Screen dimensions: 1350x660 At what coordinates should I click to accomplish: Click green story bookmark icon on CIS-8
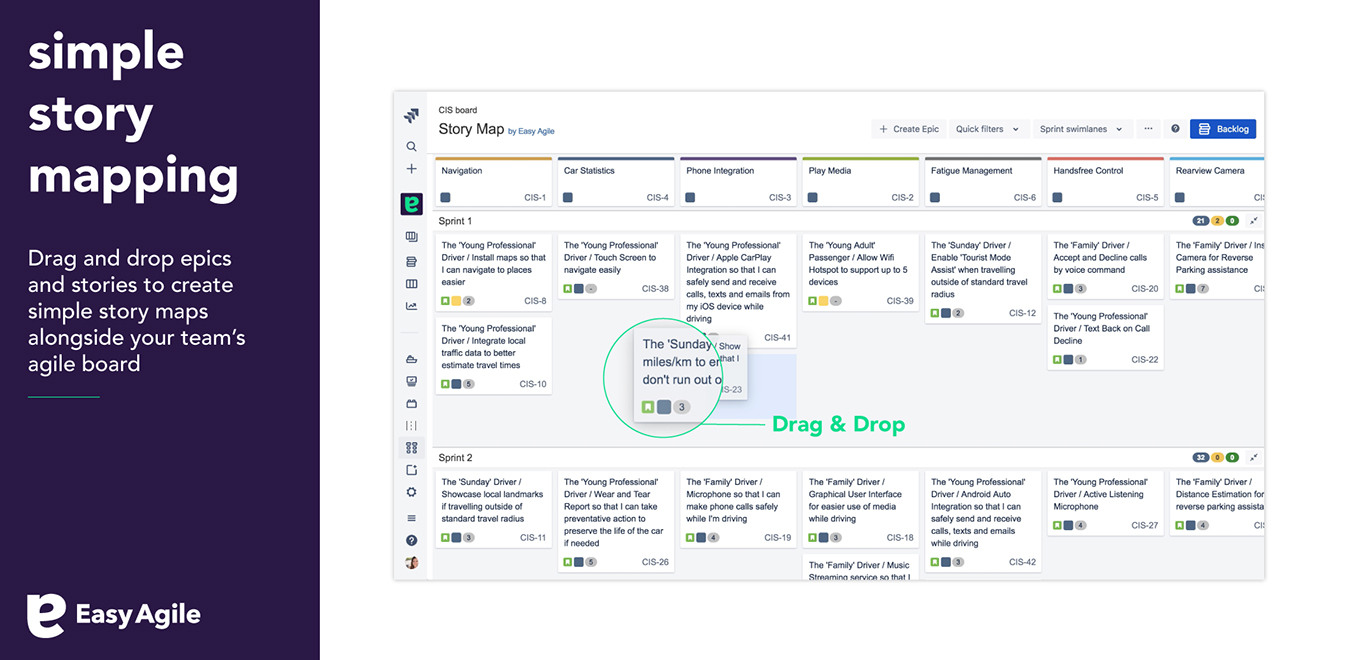[446, 301]
